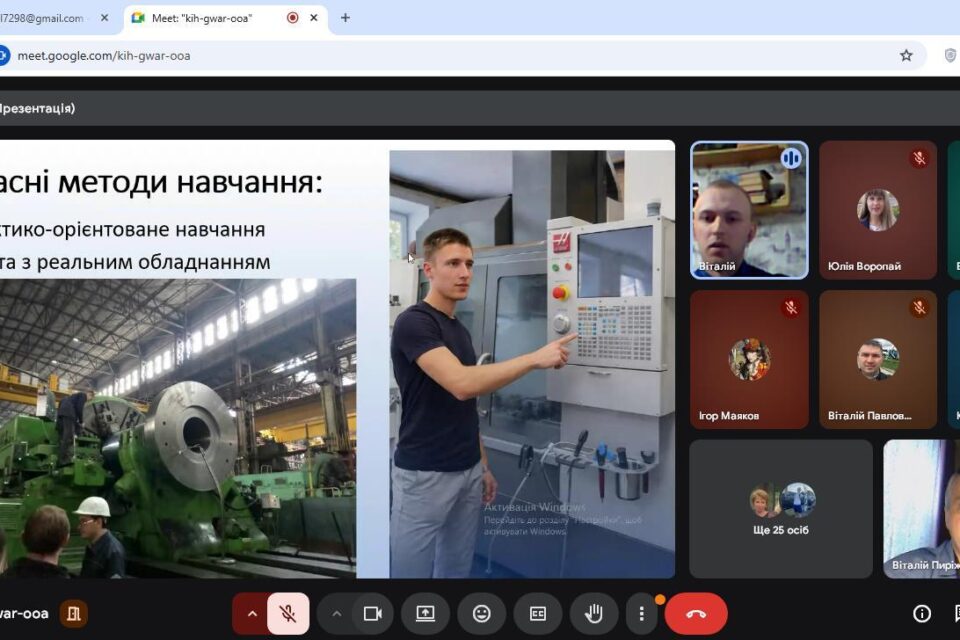This screenshot has height=640, width=960.
Task: Unmute the microphone in the call controls
Action: tap(288, 613)
